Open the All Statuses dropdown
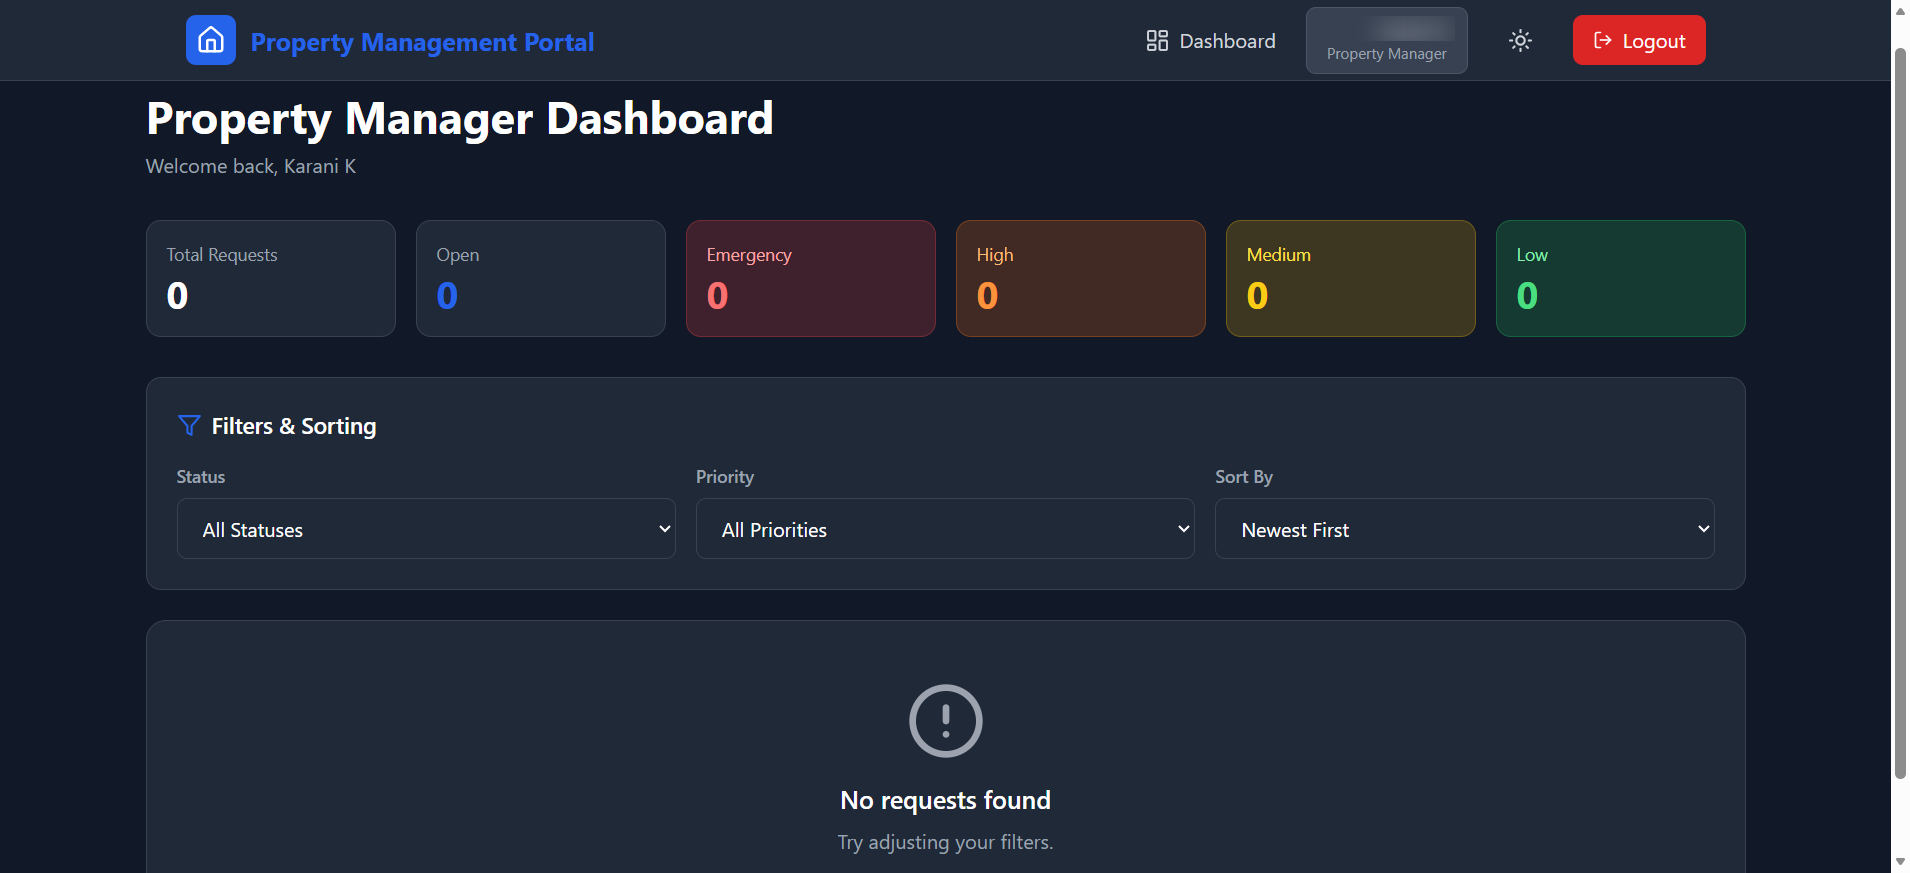This screenshot has width=1910, height=873. tap(426, 529)
